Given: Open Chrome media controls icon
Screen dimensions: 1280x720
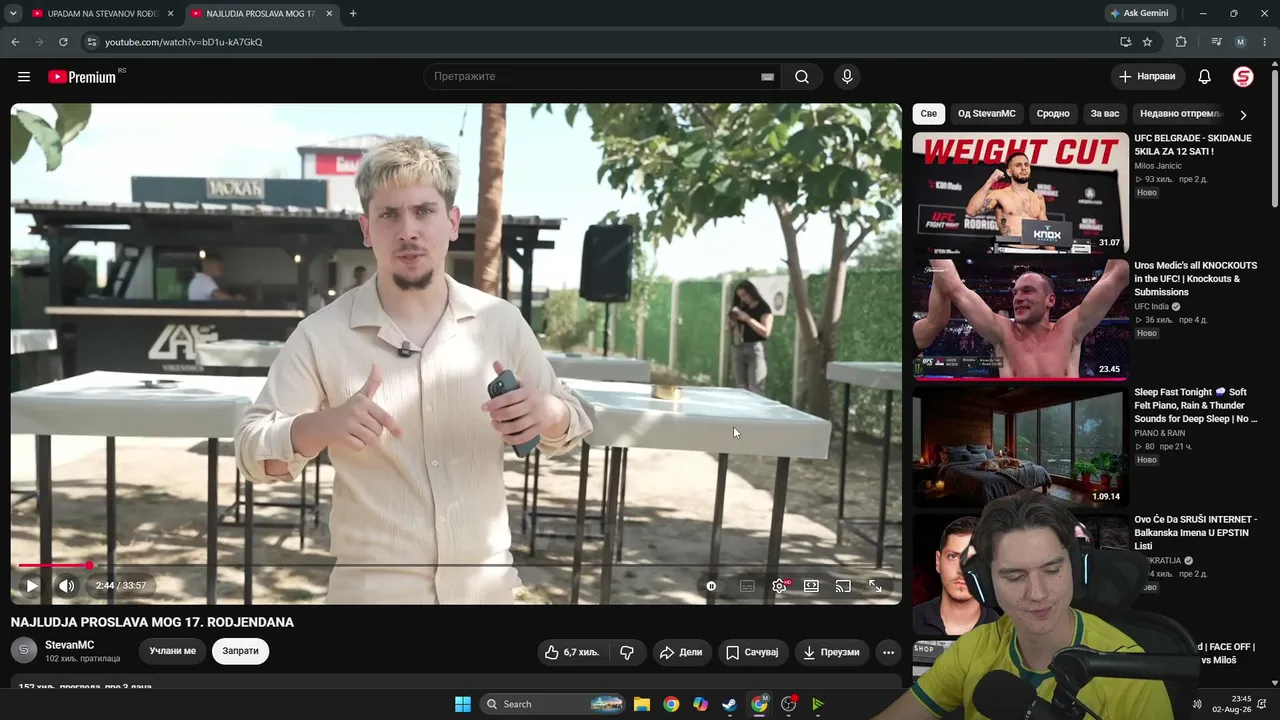Looking at the screenshot, I should pos(1216,42).
